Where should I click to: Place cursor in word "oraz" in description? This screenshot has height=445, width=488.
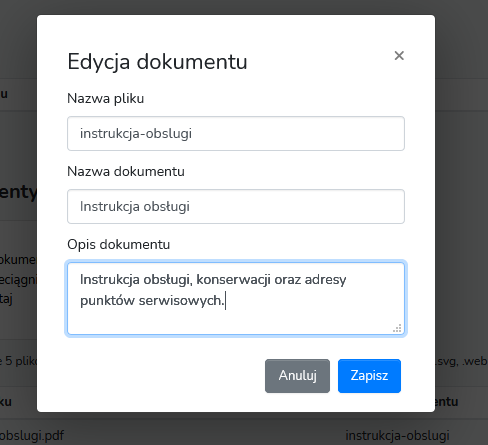[287, 280]
